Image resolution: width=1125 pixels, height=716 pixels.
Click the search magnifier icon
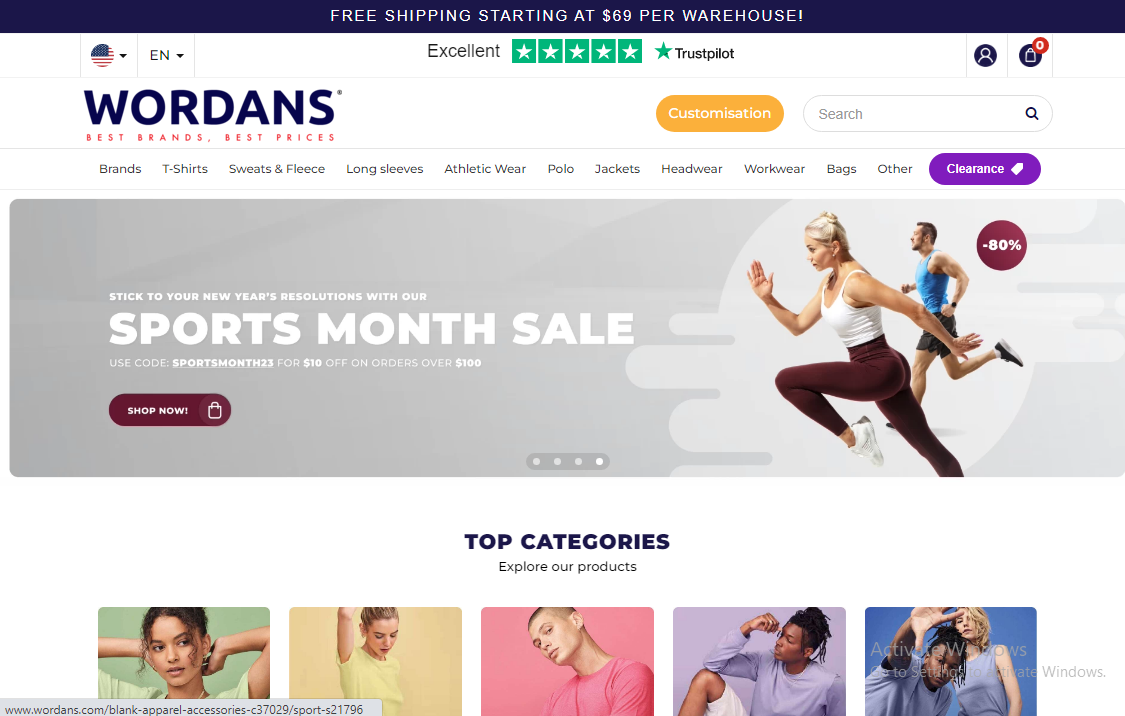[x=1032, y=113]
